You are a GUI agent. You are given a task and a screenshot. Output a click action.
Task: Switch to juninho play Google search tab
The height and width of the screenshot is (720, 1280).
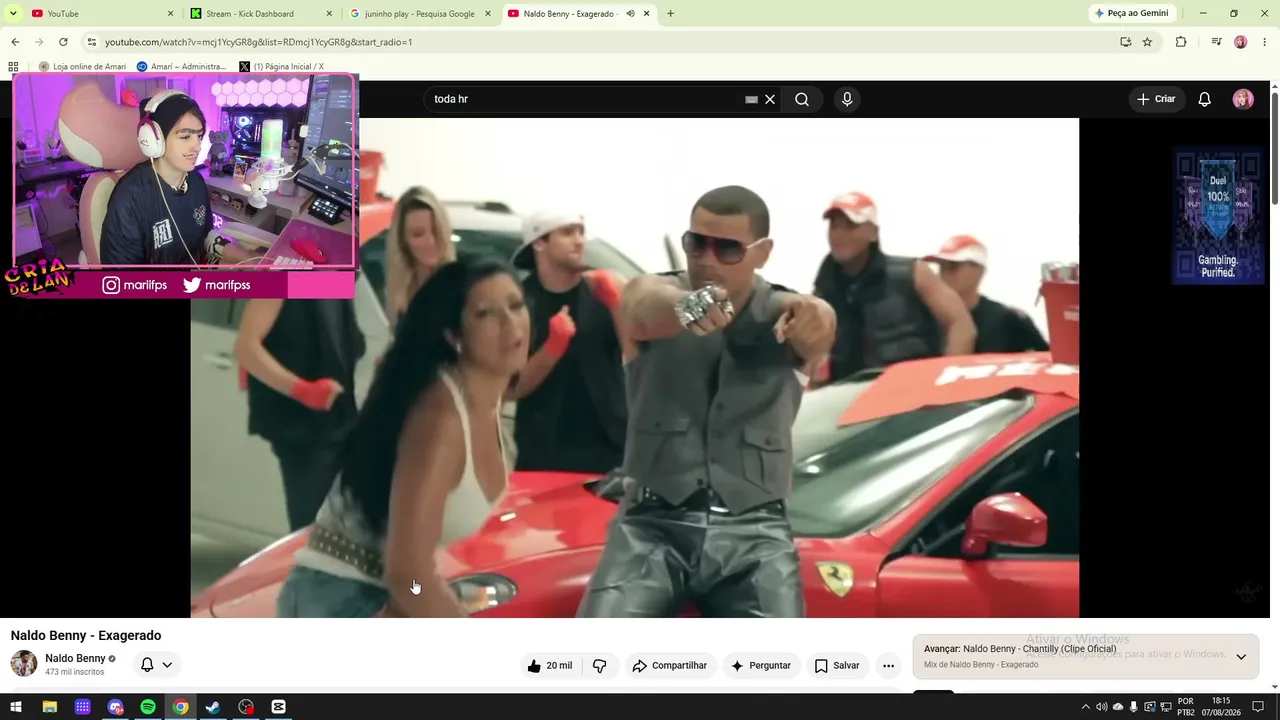coord(419,14)
